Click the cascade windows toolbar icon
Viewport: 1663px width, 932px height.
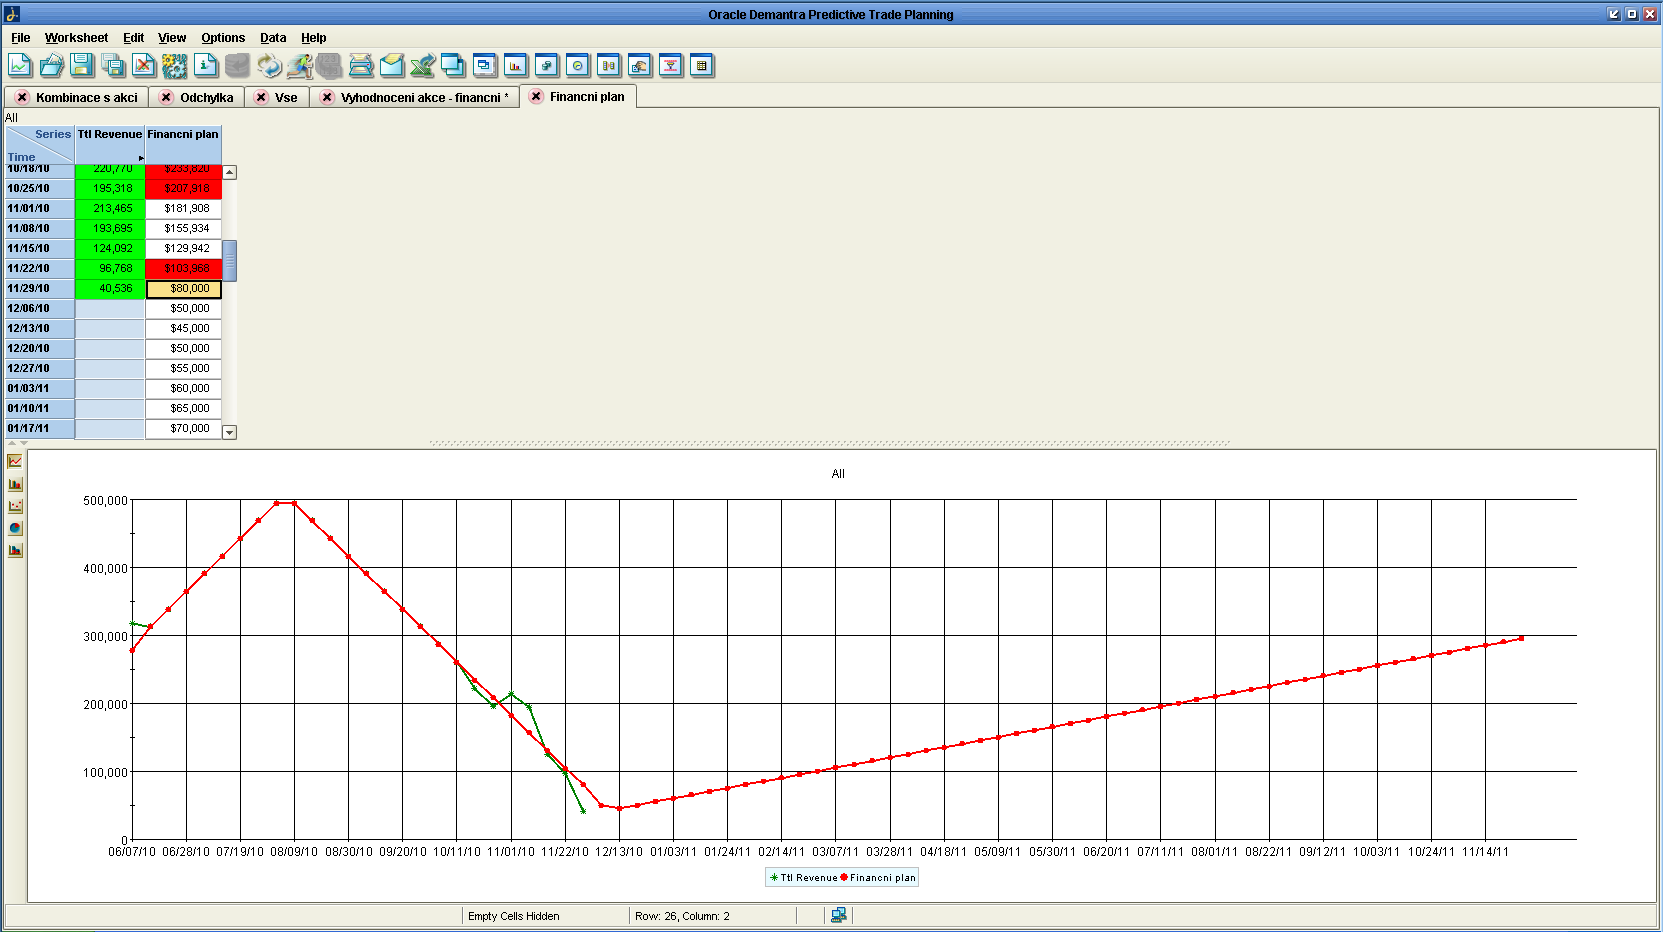click(x=454, y=66)
